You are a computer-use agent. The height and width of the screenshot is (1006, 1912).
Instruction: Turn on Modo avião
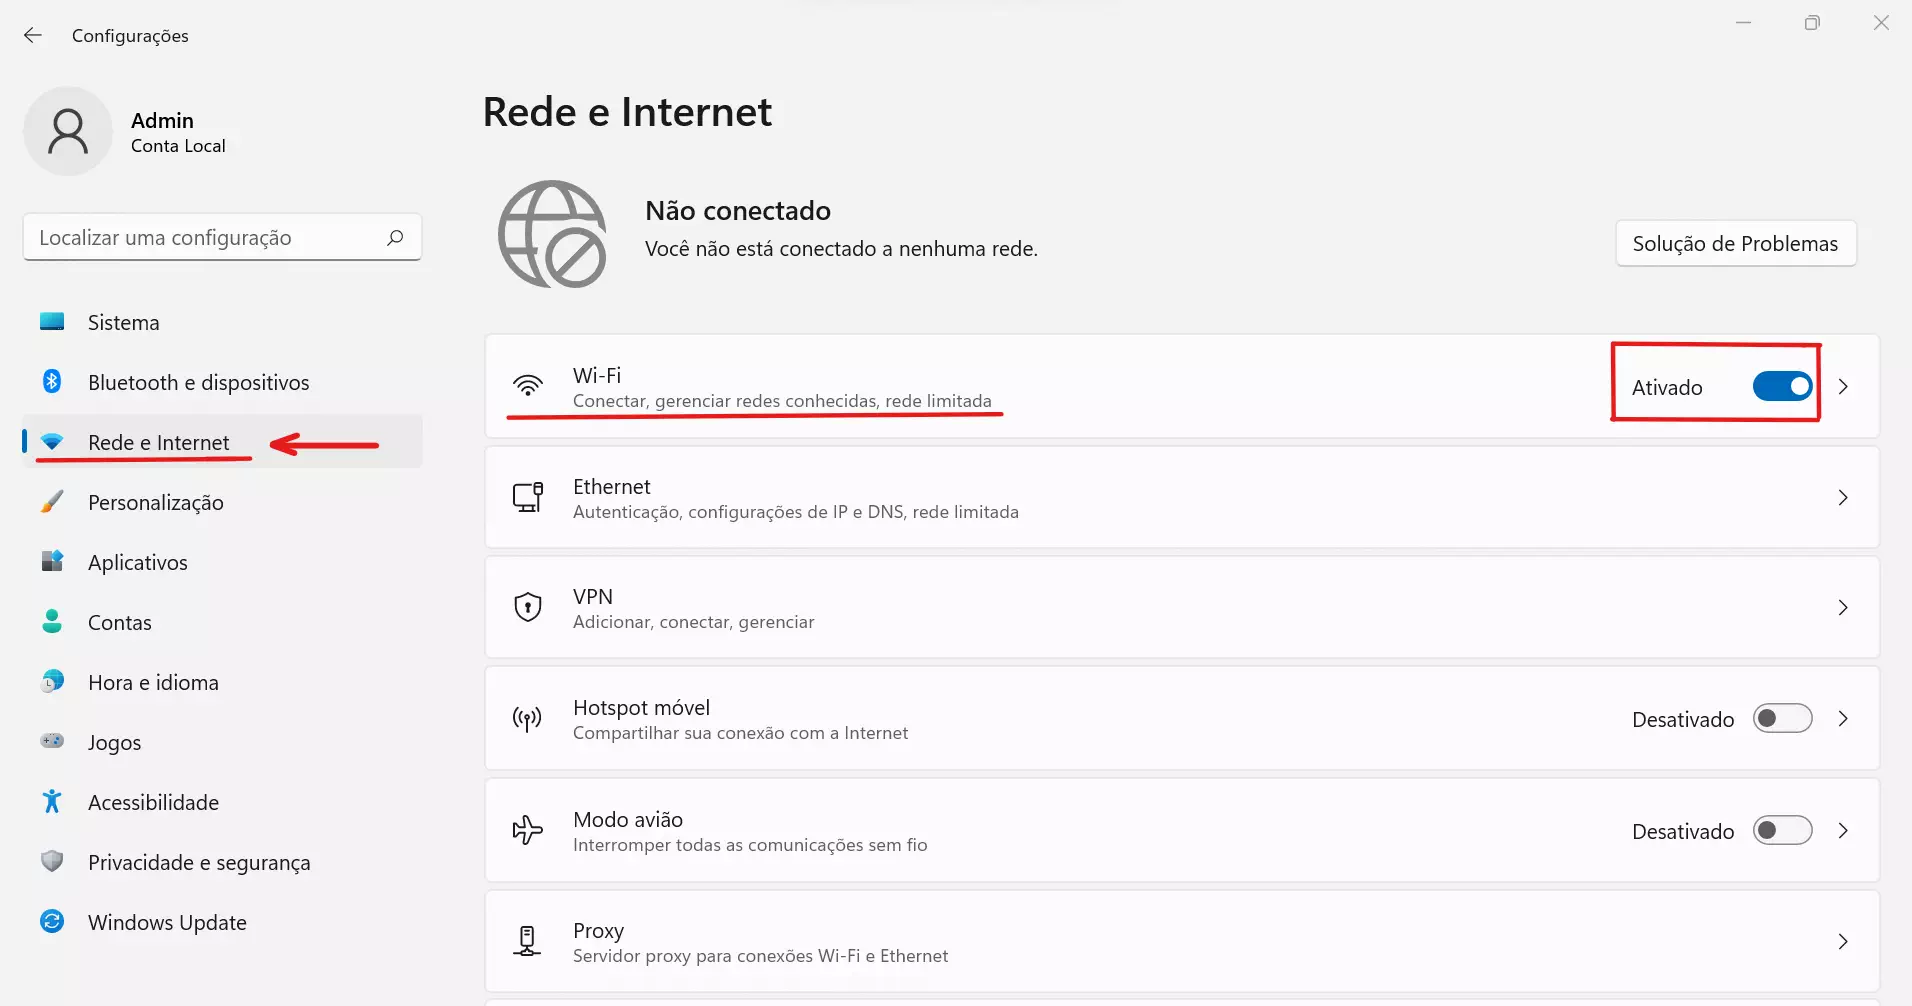pyautogui.click(x=1783, y=830)
